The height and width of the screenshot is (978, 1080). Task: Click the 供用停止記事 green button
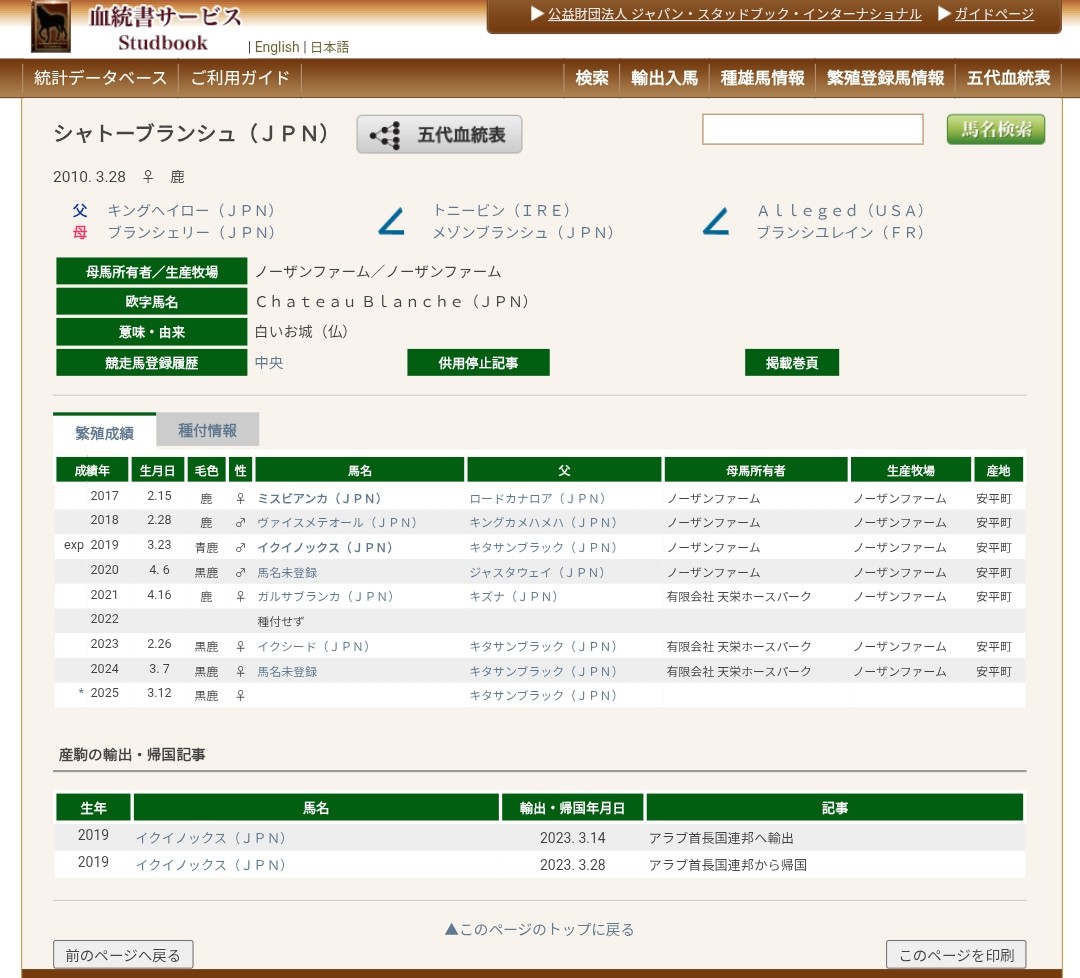tap(478, 363)
